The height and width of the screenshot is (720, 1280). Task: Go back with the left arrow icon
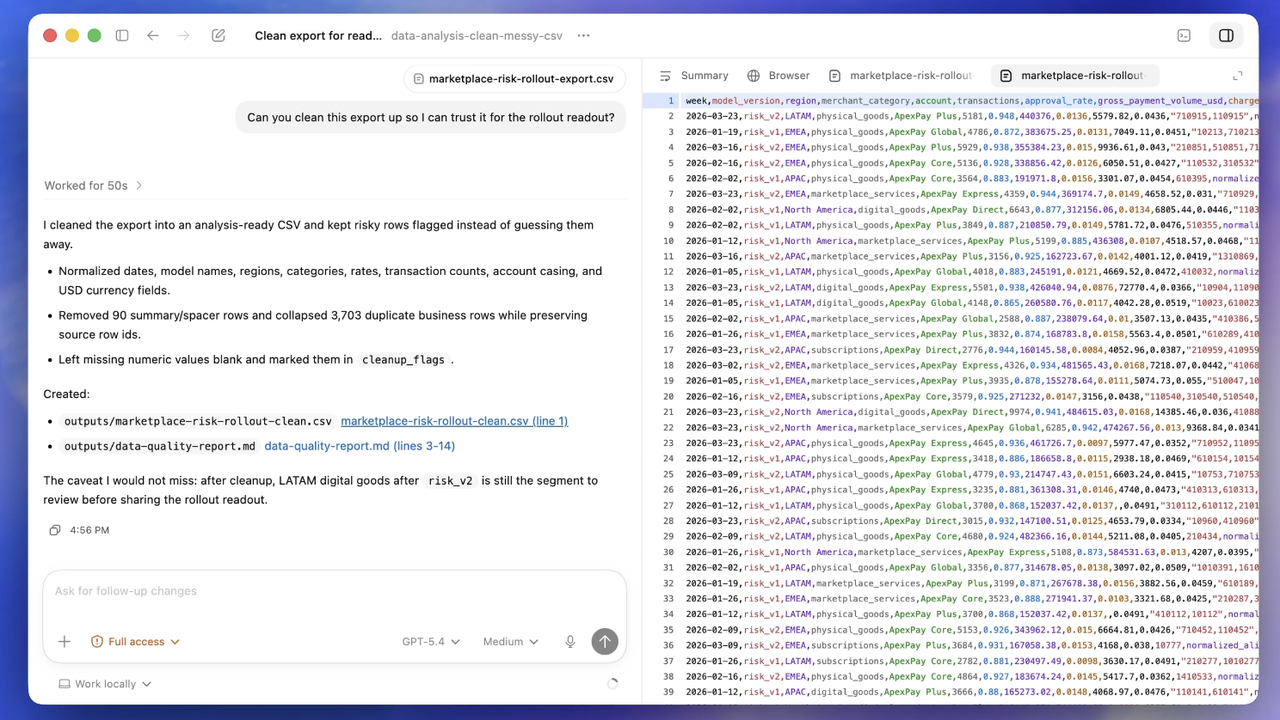coord(153,36)
